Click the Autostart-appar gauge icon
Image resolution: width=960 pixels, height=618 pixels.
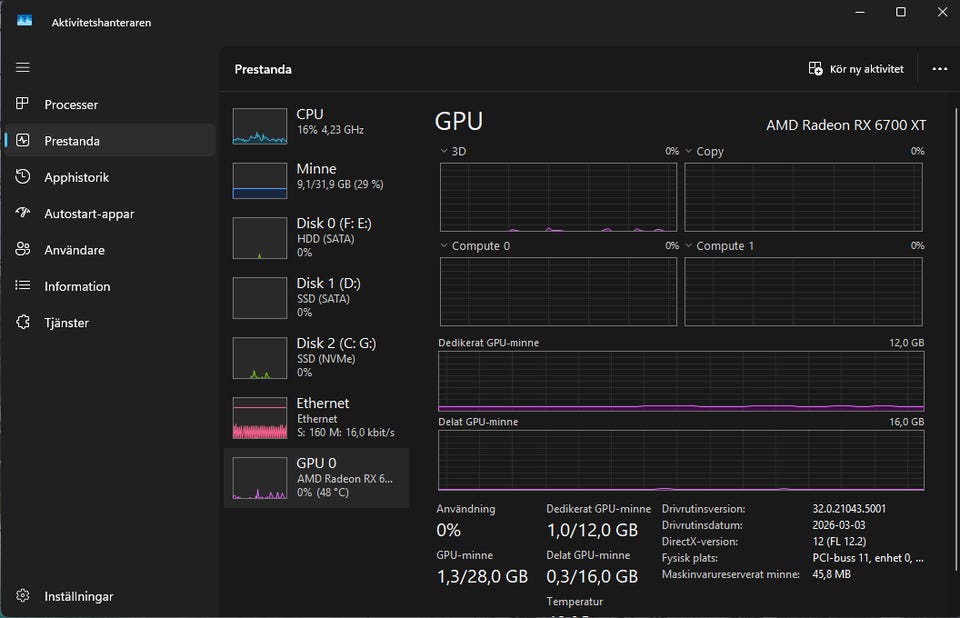(x=23, y=213)
